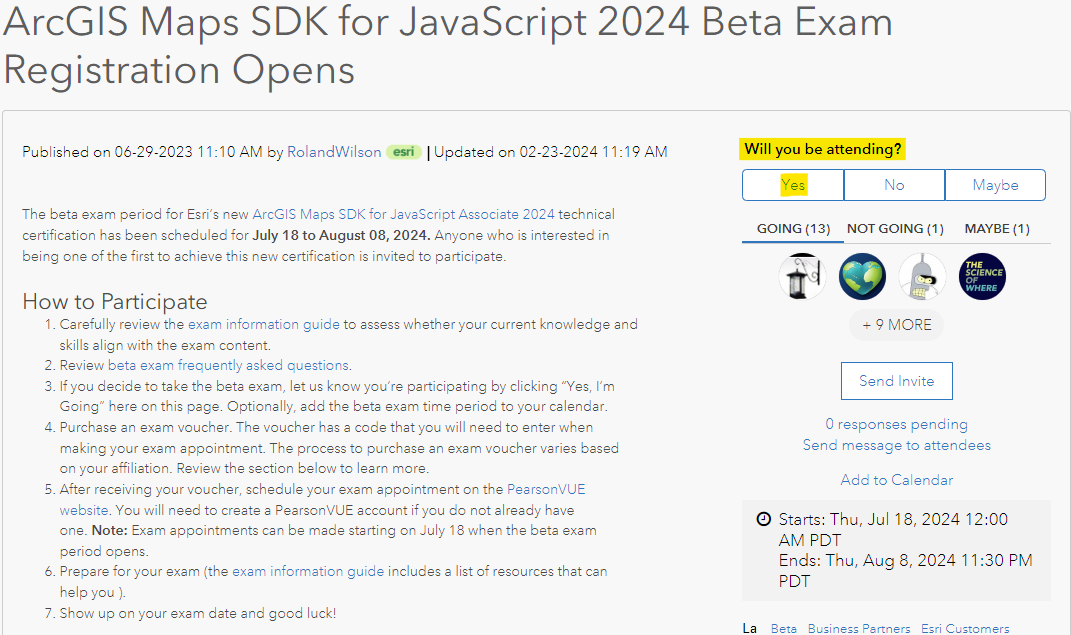Click the robot avatar attendee
Viewport: 1071px width, 635px height.
click(922, 276)
